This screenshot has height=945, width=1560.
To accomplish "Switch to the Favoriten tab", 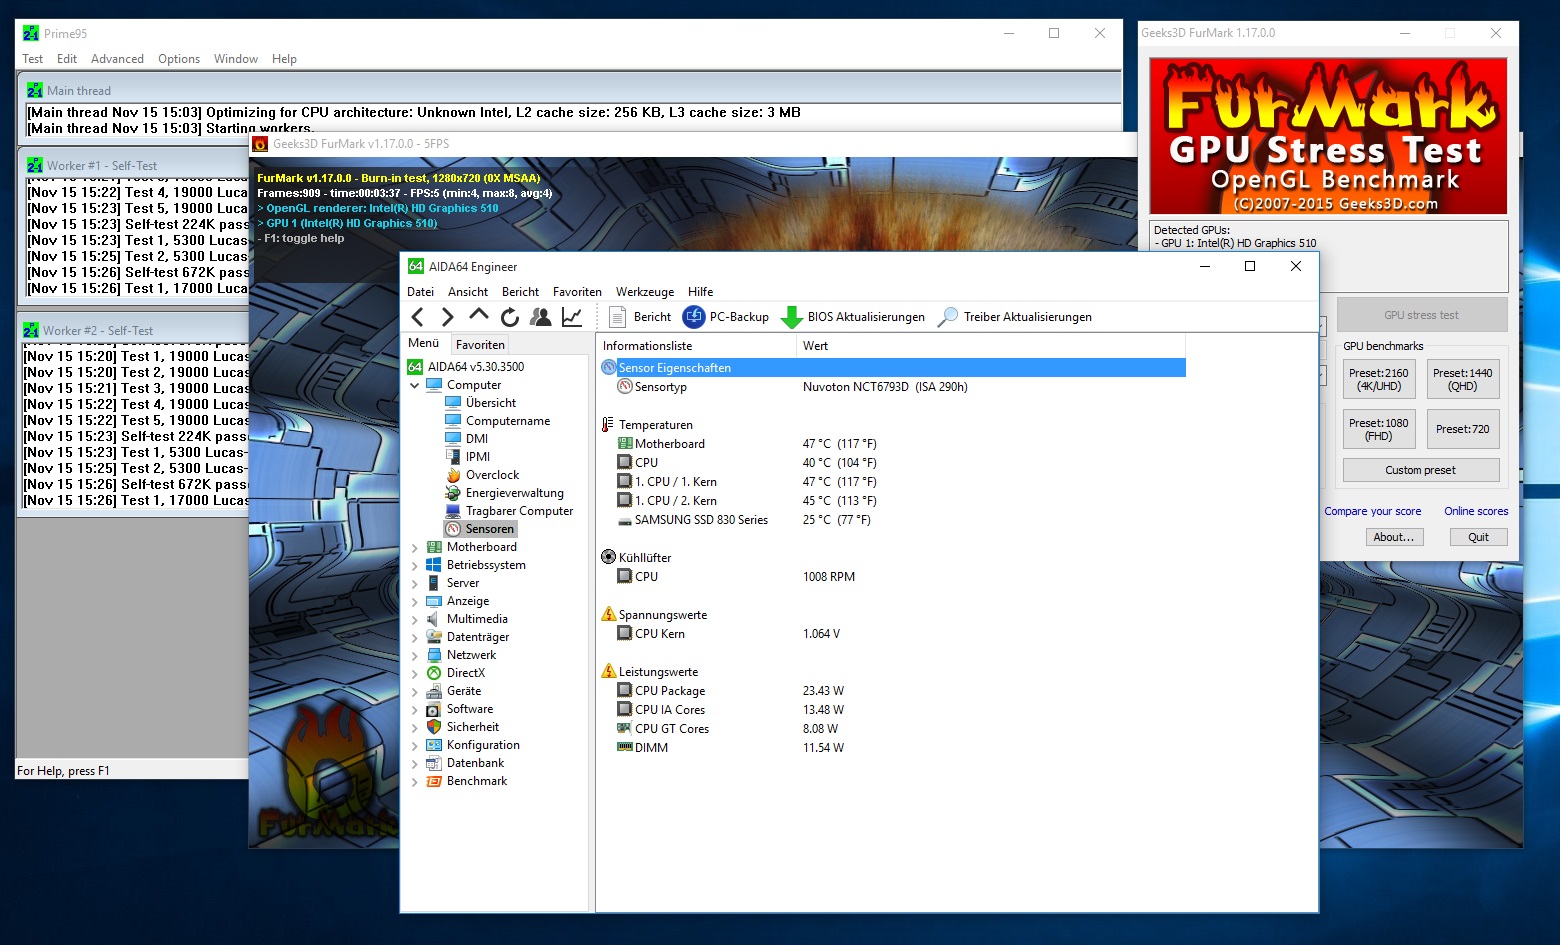I will pyautogui.click(x=480, y=344).
